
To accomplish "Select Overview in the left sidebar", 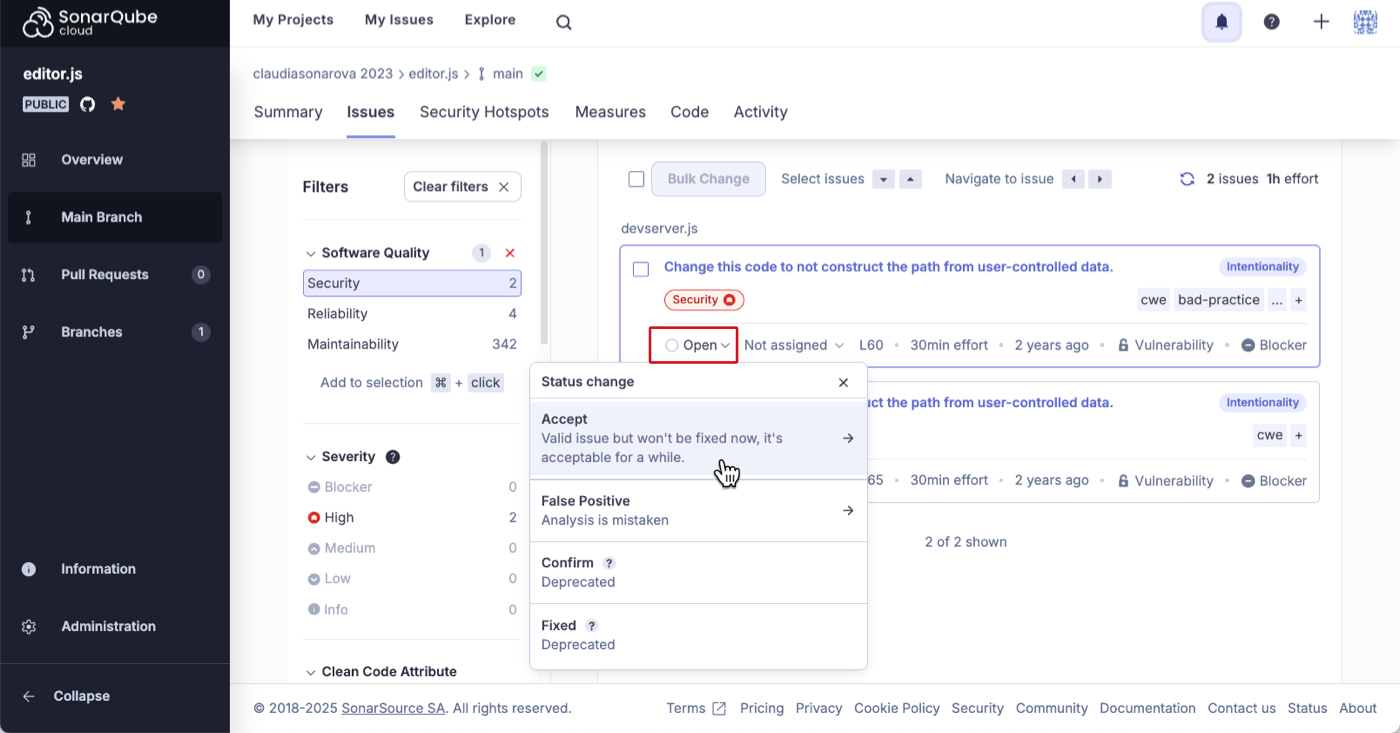I will click(91, 159).
